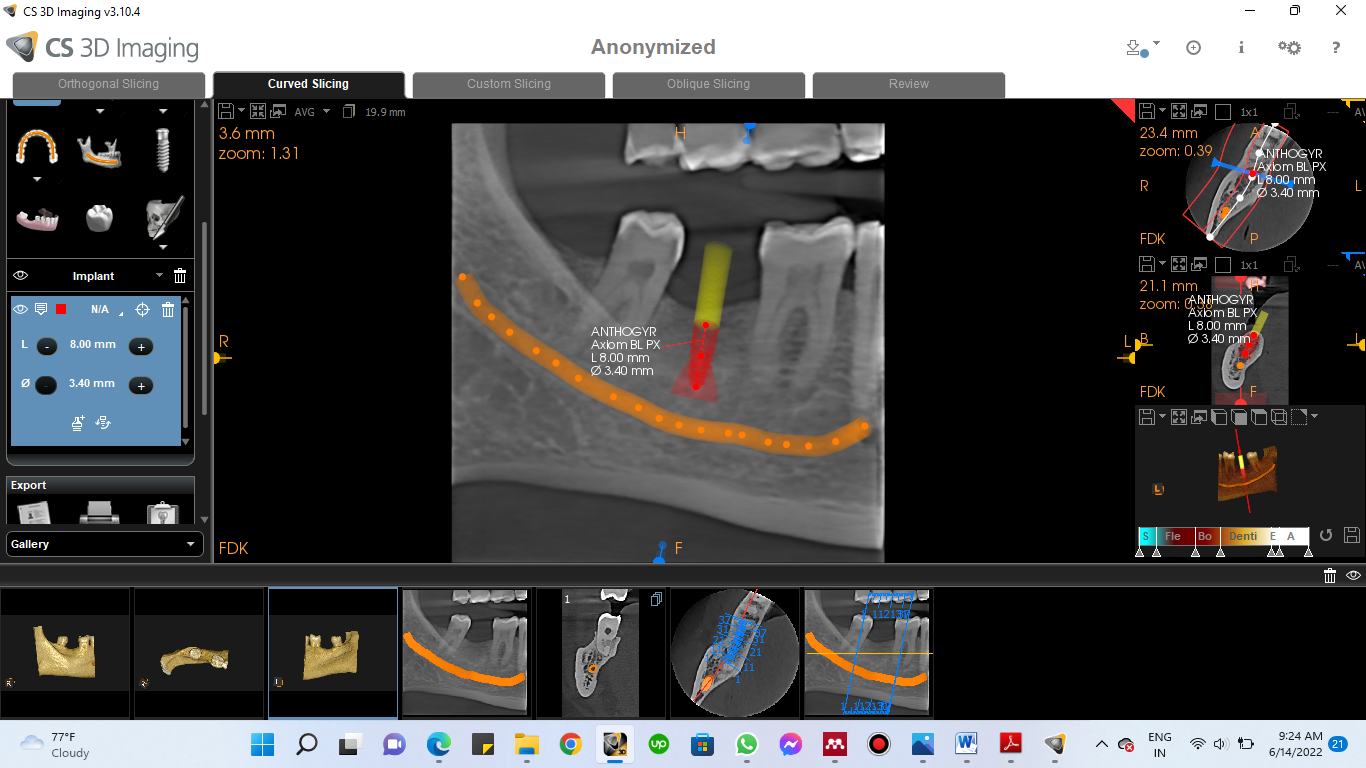Select the denture gums model tool
The height and width of the screenshot is (768, 1366).
36,218
